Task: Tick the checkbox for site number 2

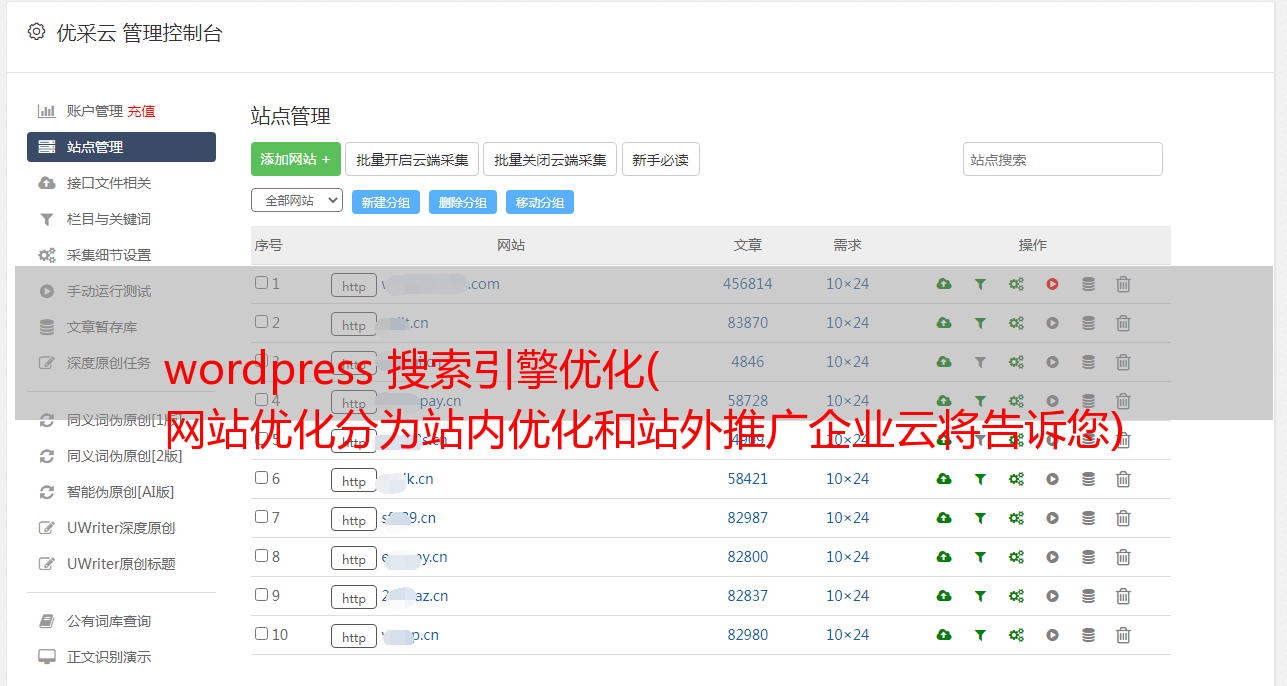Action: point(261,322)
